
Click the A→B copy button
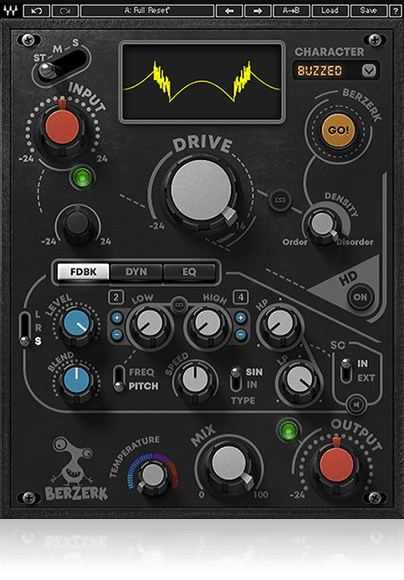tap(291, 11)
